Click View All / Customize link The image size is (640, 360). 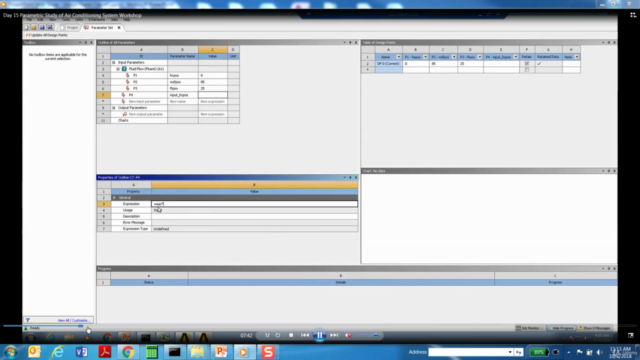coord(73,320)
